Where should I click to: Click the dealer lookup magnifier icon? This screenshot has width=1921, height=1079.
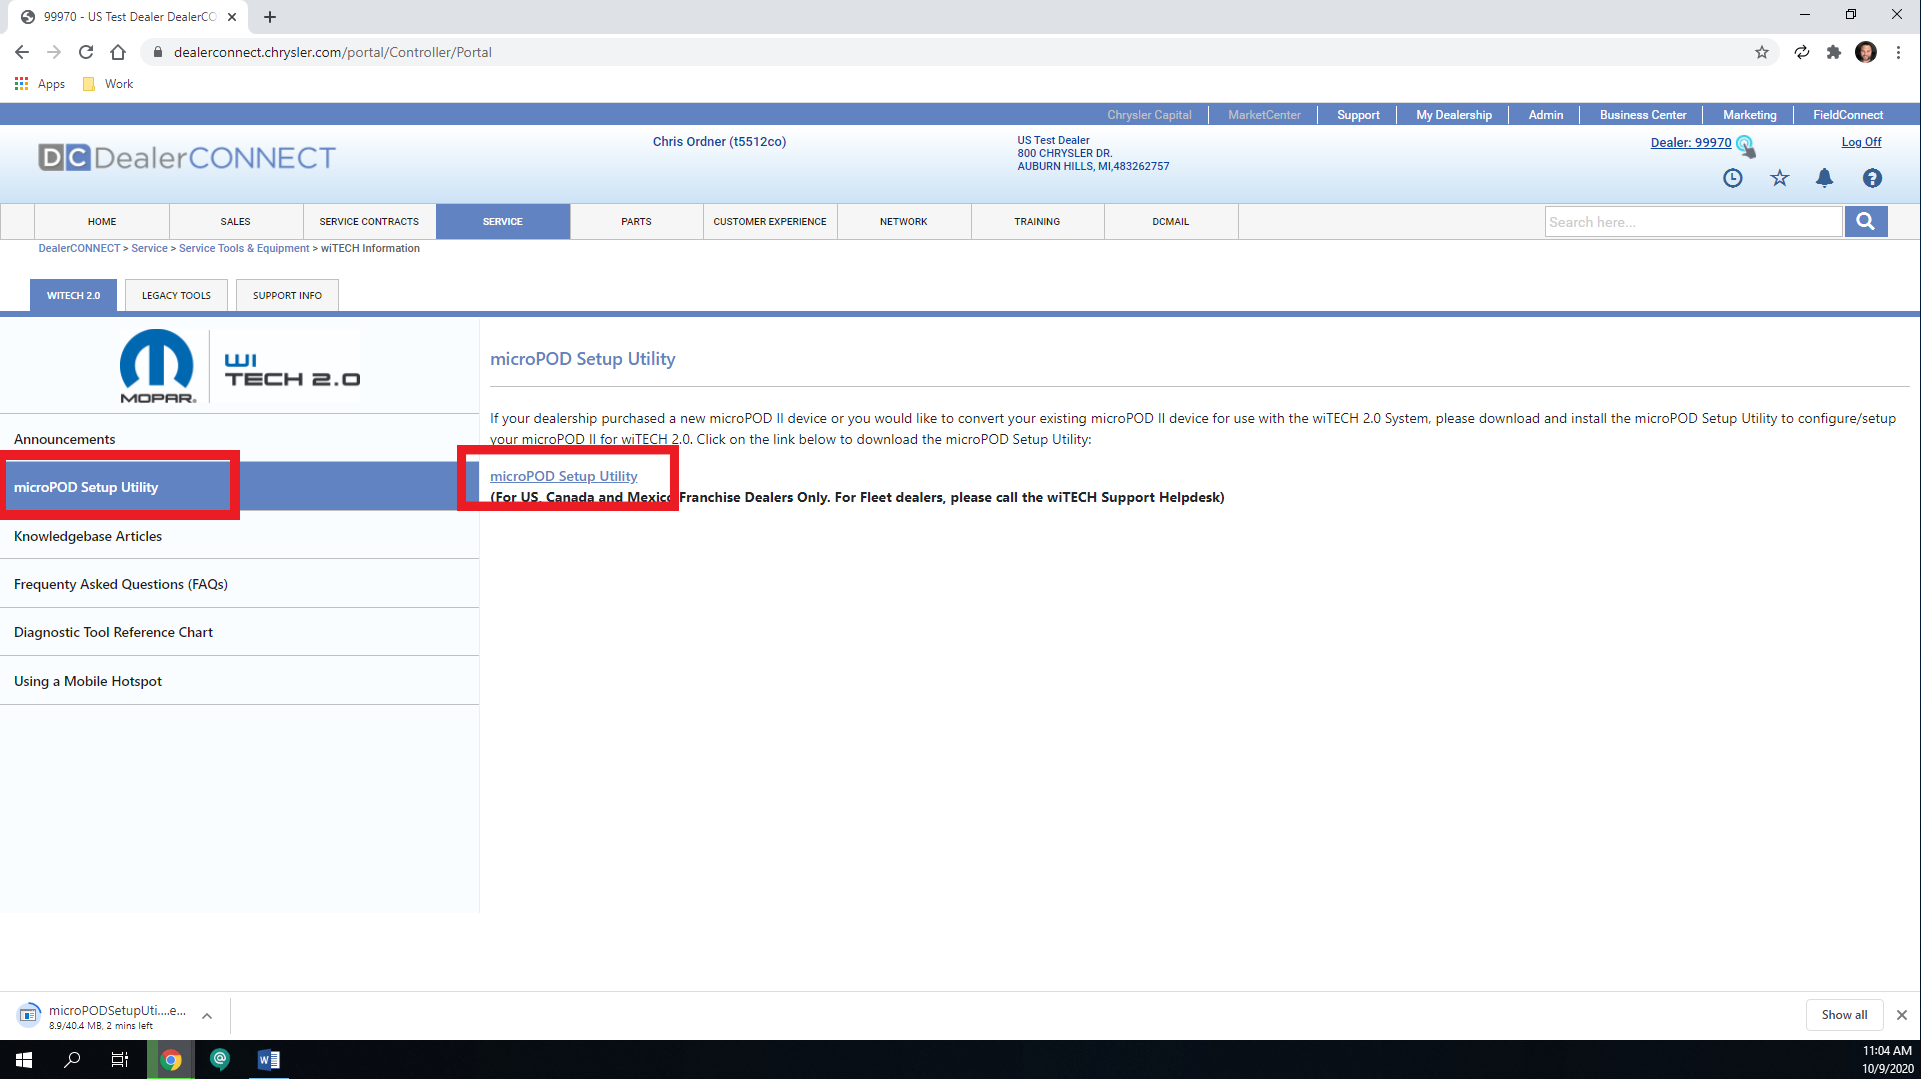click(x=1746, y=145)
